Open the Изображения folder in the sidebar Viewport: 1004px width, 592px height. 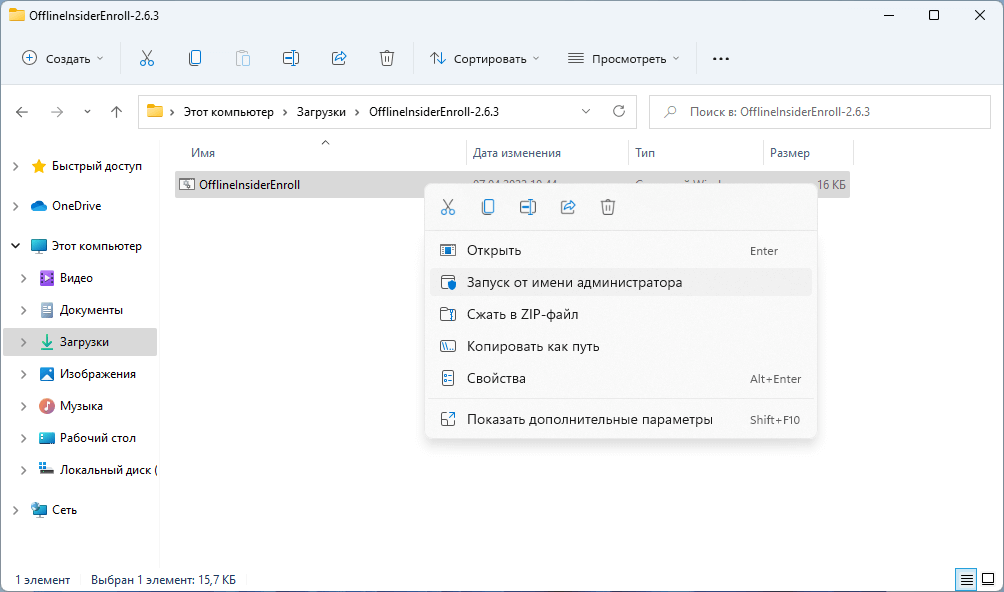pyautogui.click(x=97, y=374)
